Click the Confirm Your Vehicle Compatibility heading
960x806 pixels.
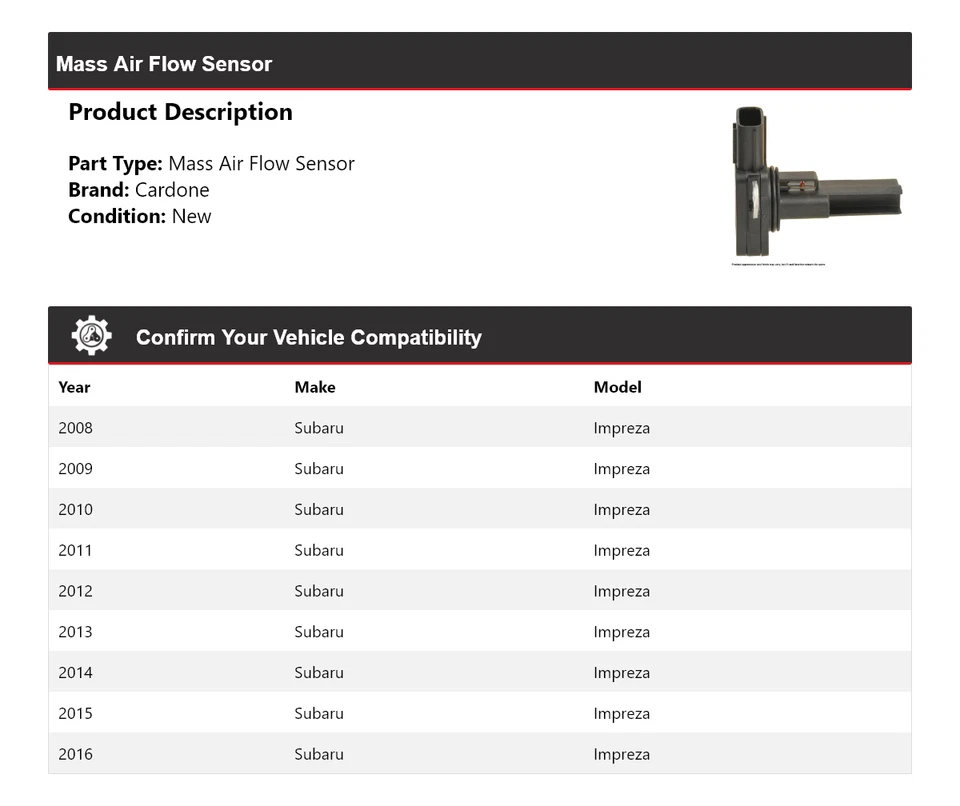pyautogui.click(x=308, y=337)
